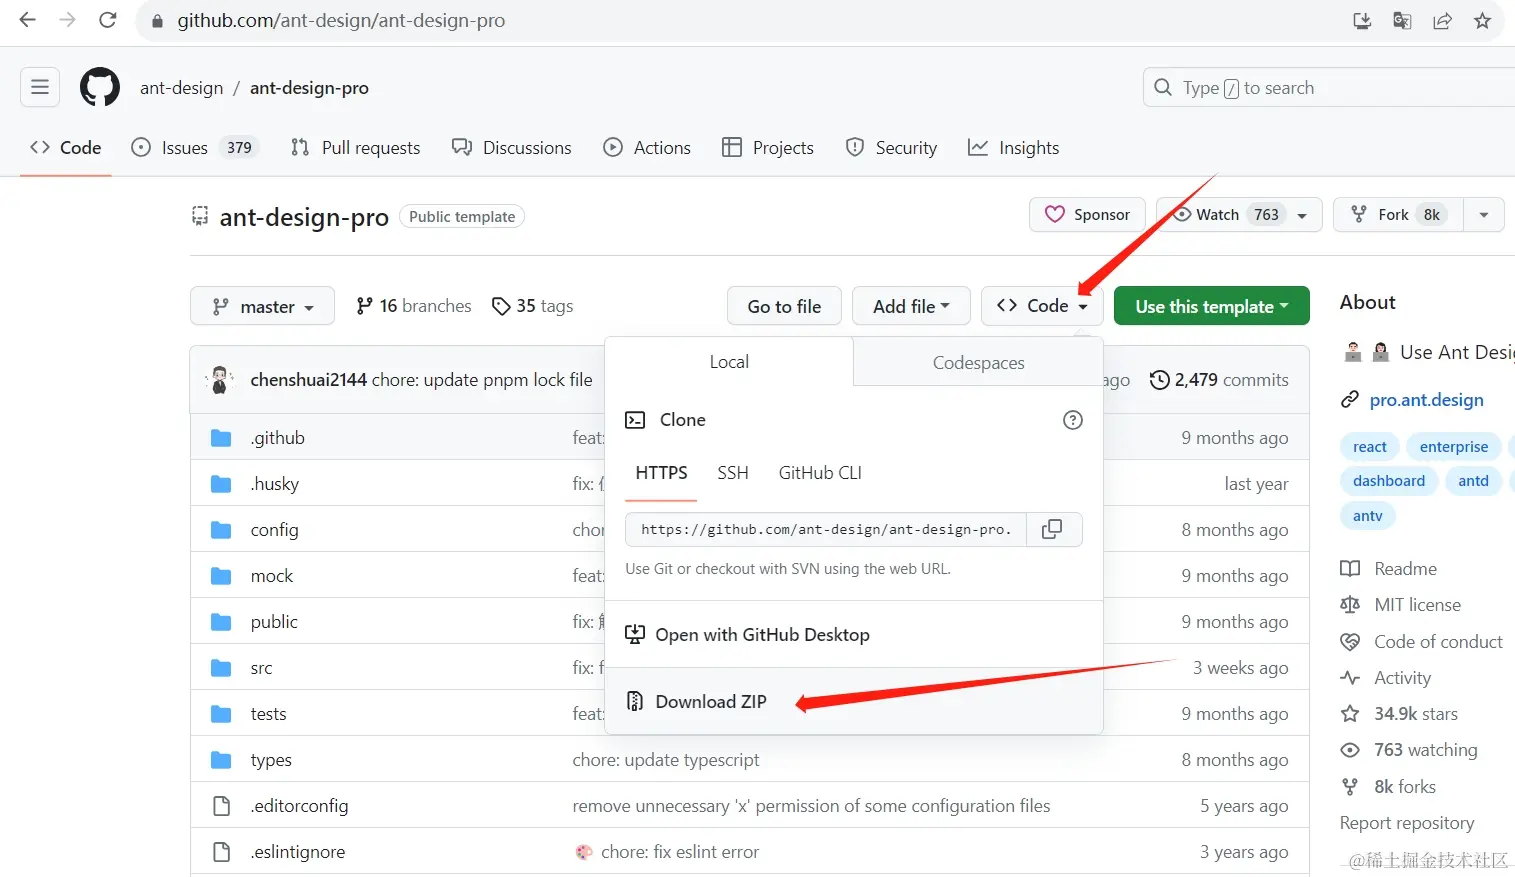This screenshot has width=1515, height=877.
Task: Open the Projects tab
Action: click(x=768, y=148)
